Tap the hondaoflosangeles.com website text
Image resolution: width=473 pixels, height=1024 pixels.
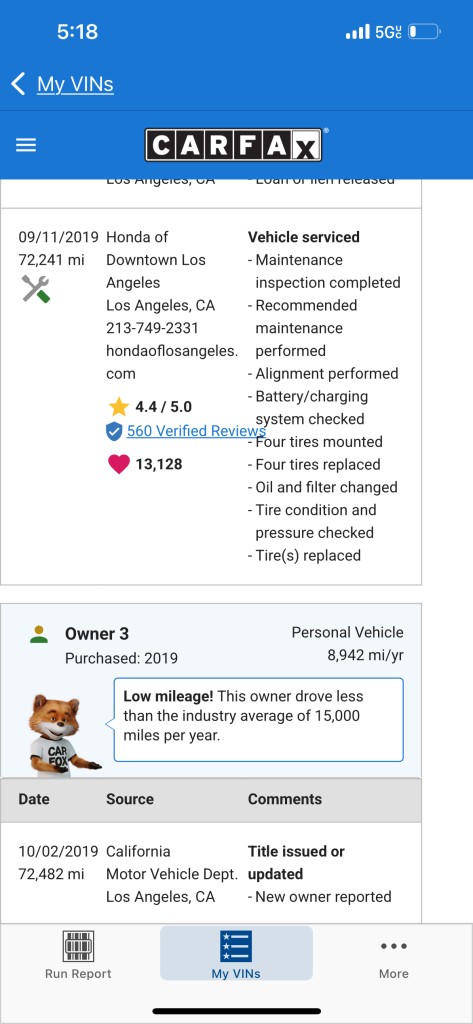(172, 362)
